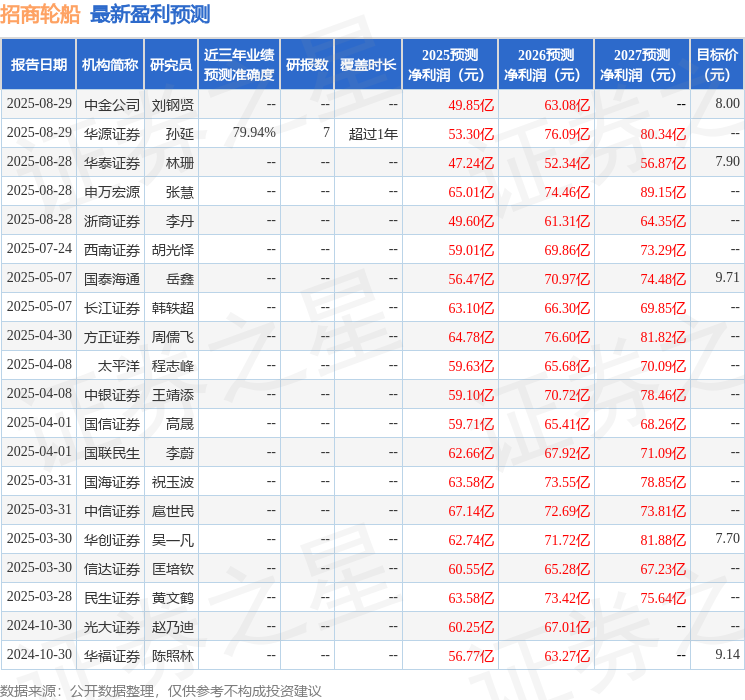Viewport: 745px width, 700px height.
Task: Select the 机构简称 column header
Action: click(110, 64)
